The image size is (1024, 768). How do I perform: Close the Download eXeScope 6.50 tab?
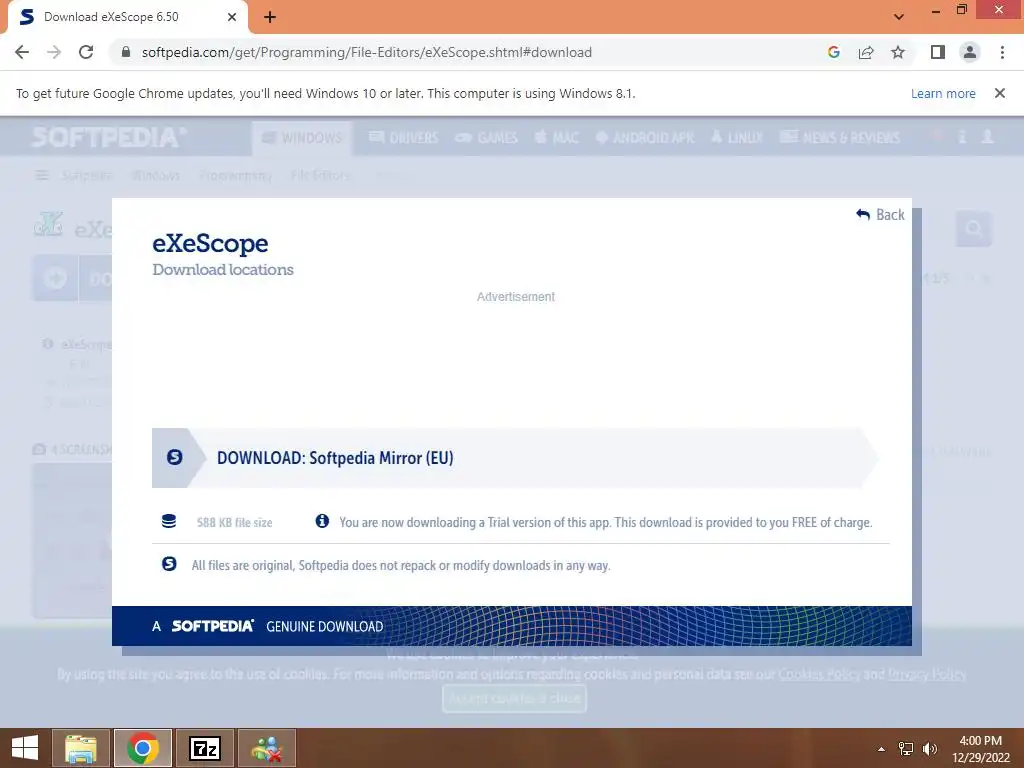(232, 17)
